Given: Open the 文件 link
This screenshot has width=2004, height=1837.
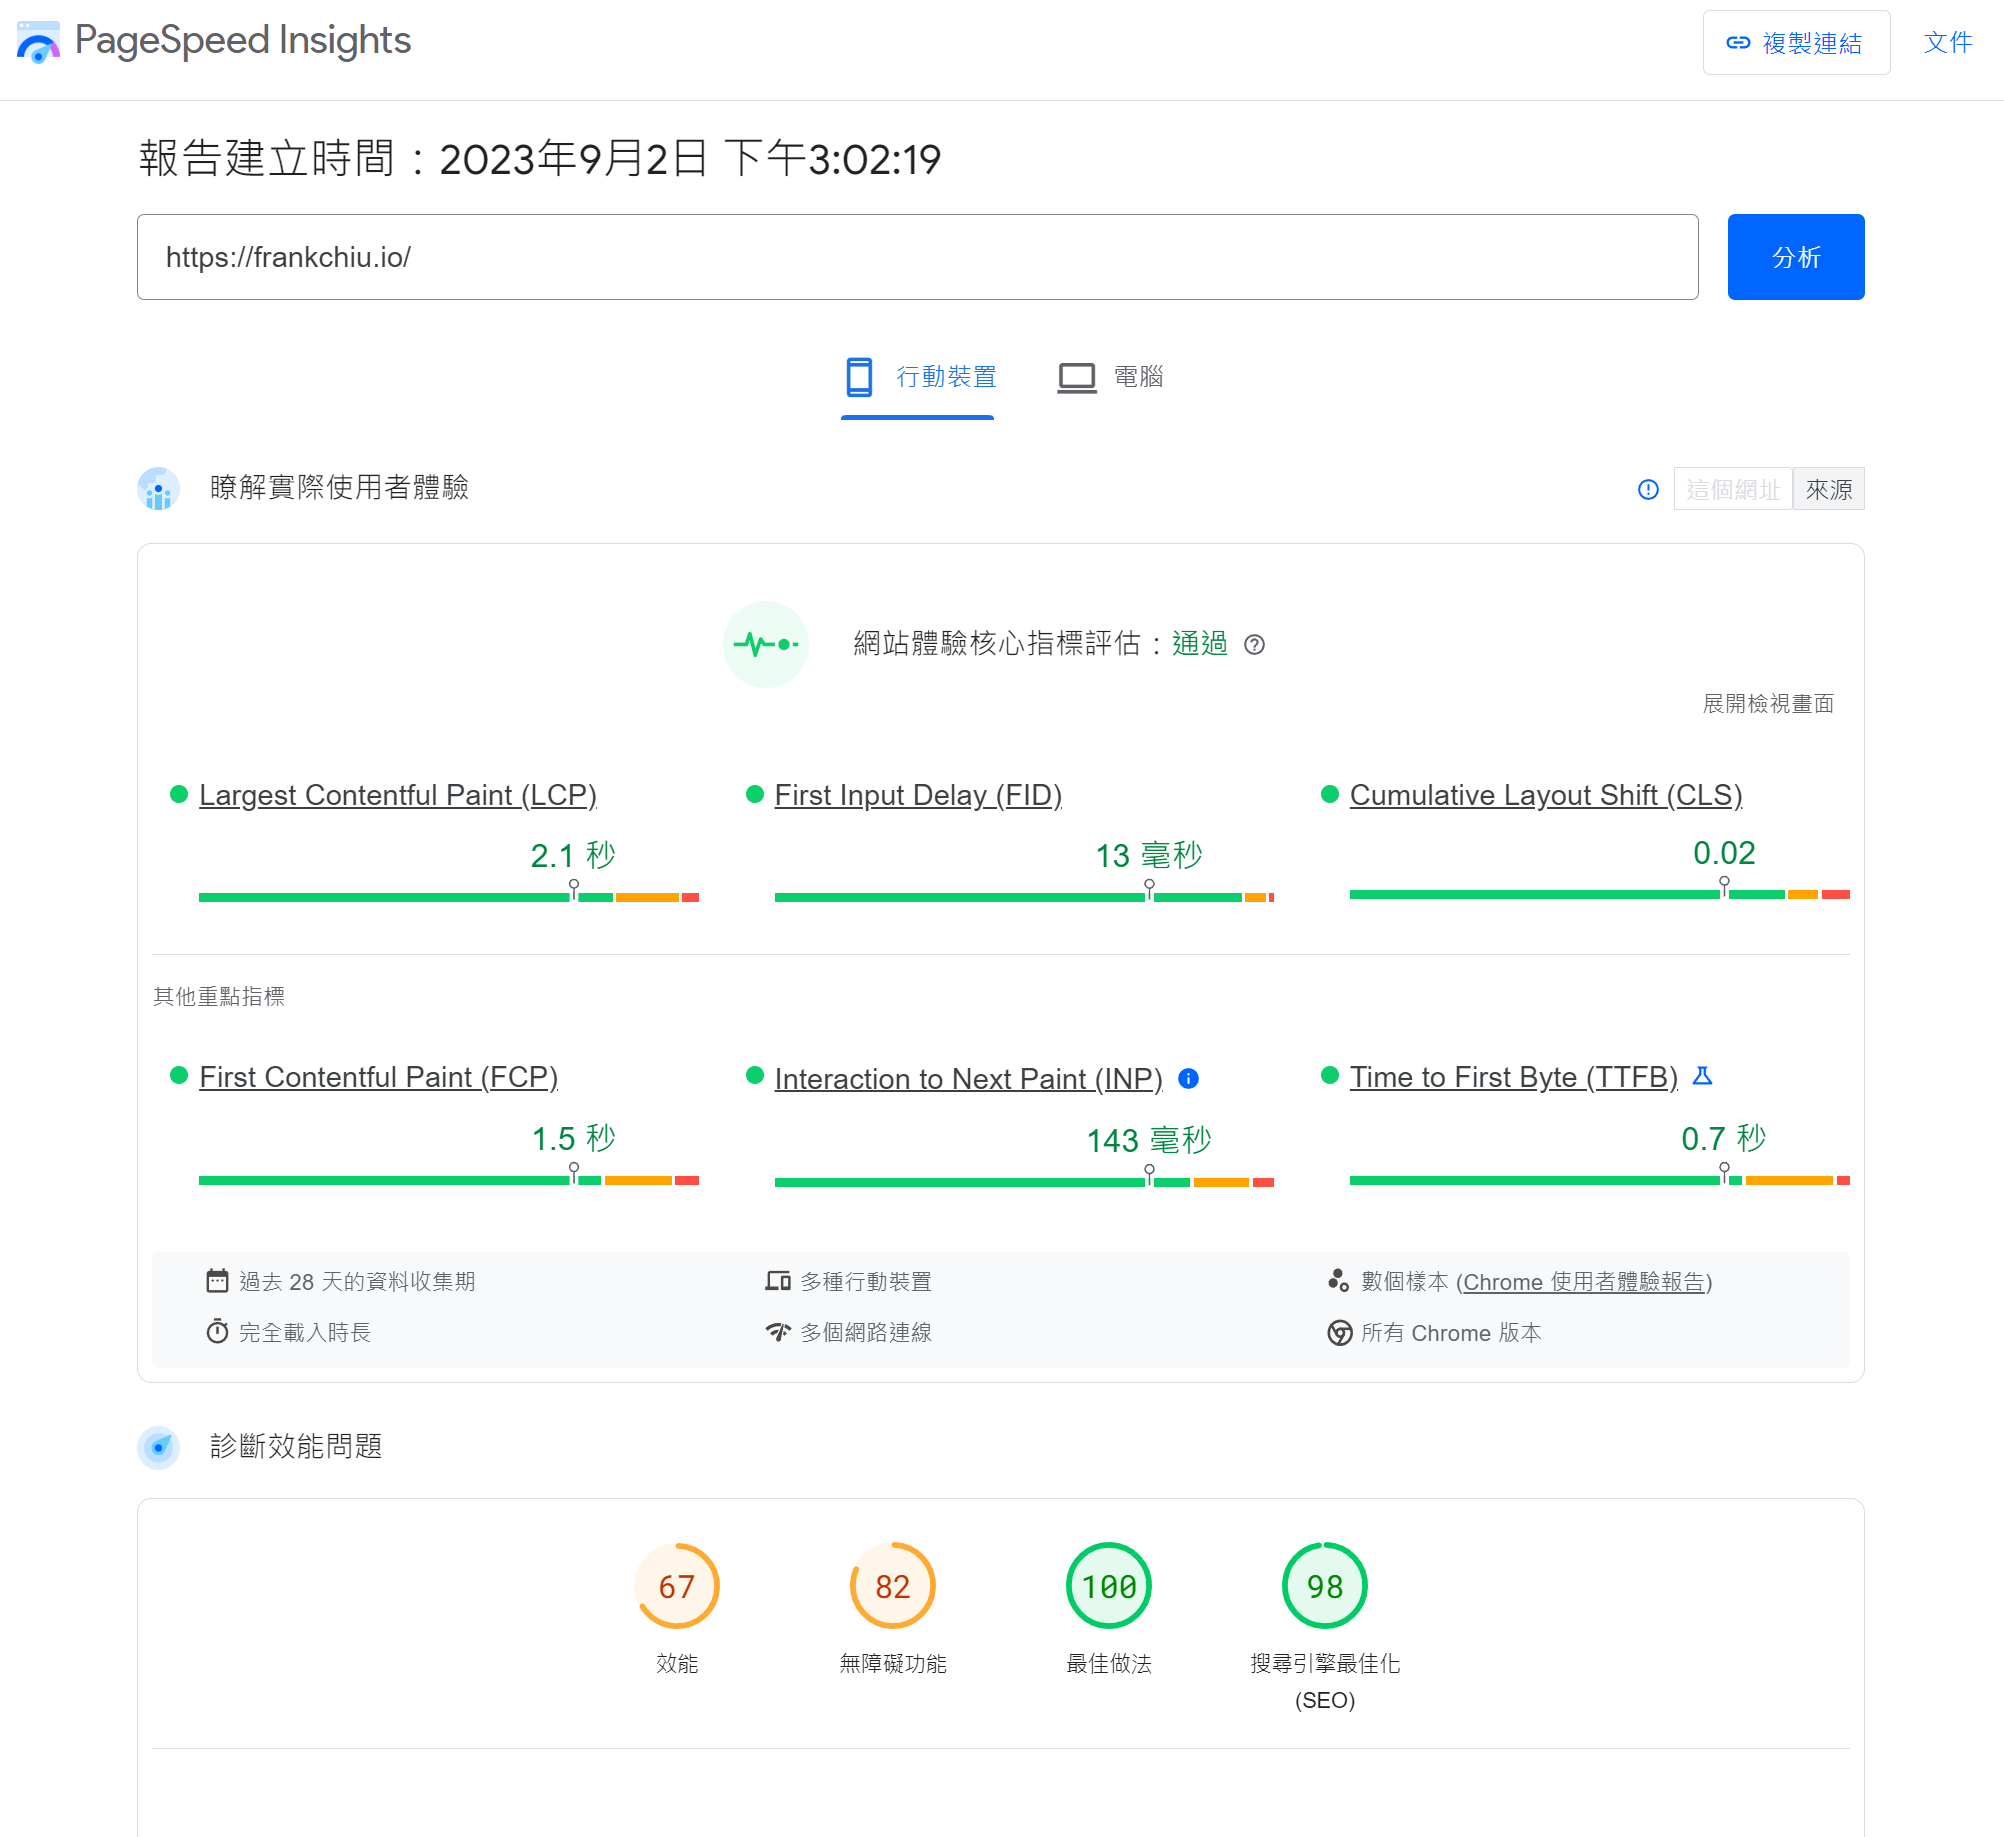Looking at the screenshot, I should [1947, 43].
